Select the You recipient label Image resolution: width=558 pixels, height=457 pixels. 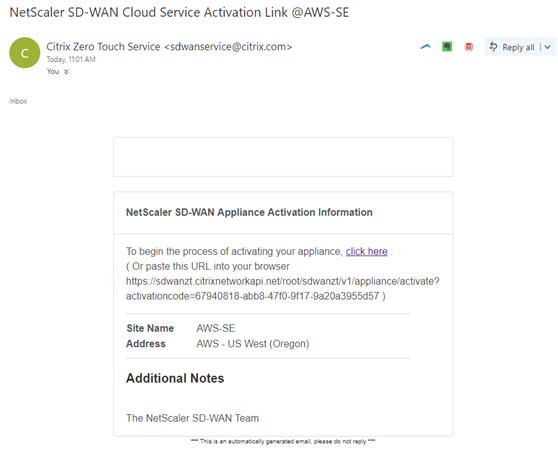click(53, 72)
